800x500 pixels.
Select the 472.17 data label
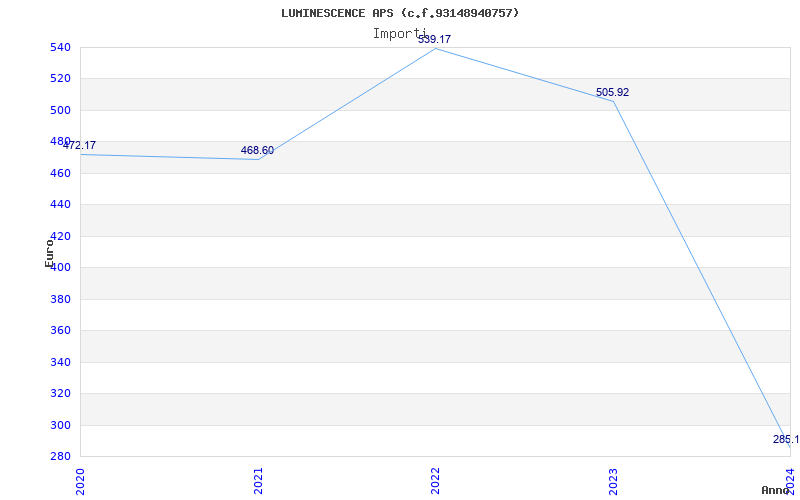[79, 145]
